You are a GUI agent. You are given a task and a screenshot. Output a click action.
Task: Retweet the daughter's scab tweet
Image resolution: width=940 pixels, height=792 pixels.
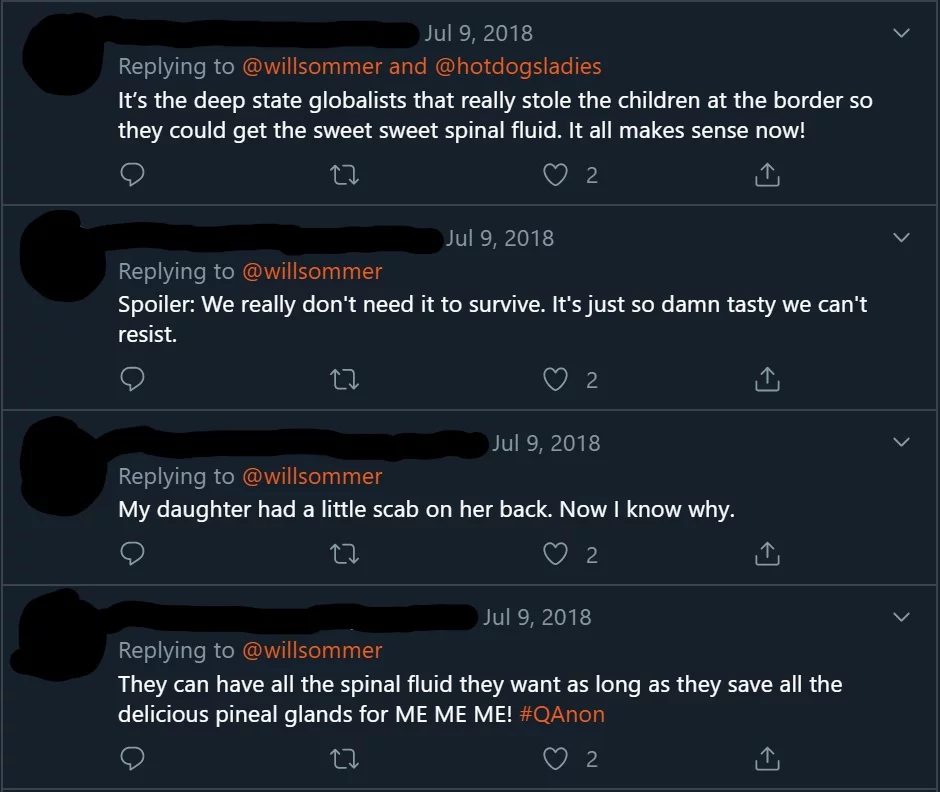[x=344, y=554]
